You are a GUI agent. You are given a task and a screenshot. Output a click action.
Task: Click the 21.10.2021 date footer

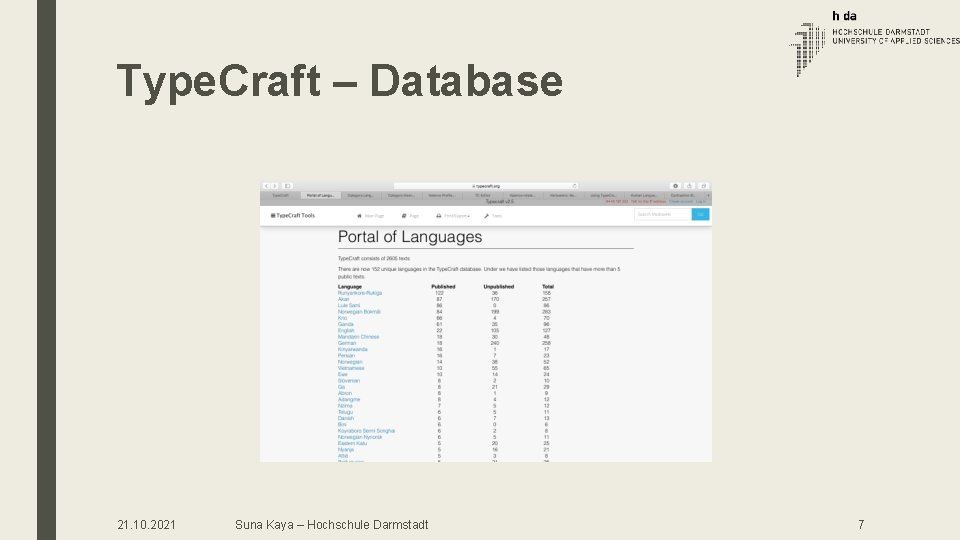point(146,525)
